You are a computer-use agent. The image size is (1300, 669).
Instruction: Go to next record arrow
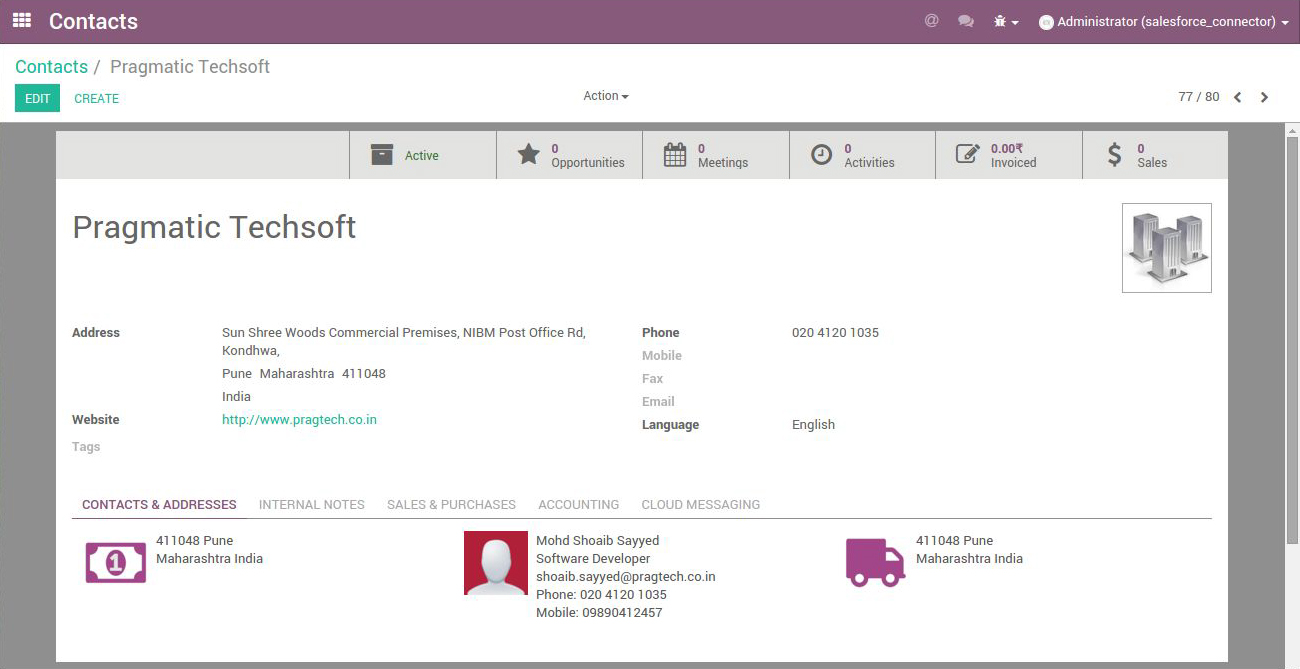coord(1264,97)
